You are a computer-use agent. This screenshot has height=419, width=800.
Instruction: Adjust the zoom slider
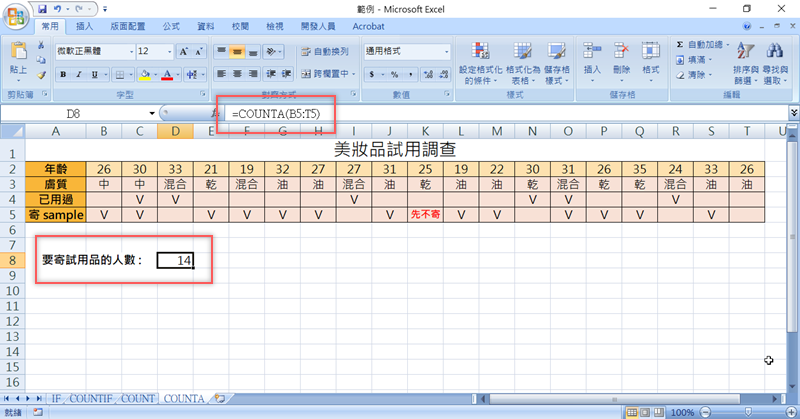748,412
